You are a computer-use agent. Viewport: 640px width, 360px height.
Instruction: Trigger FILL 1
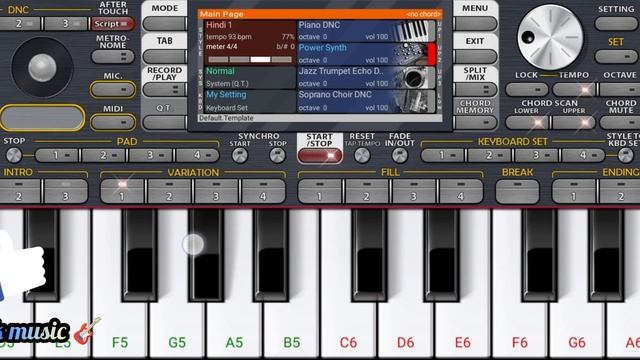tap(320, 191)
